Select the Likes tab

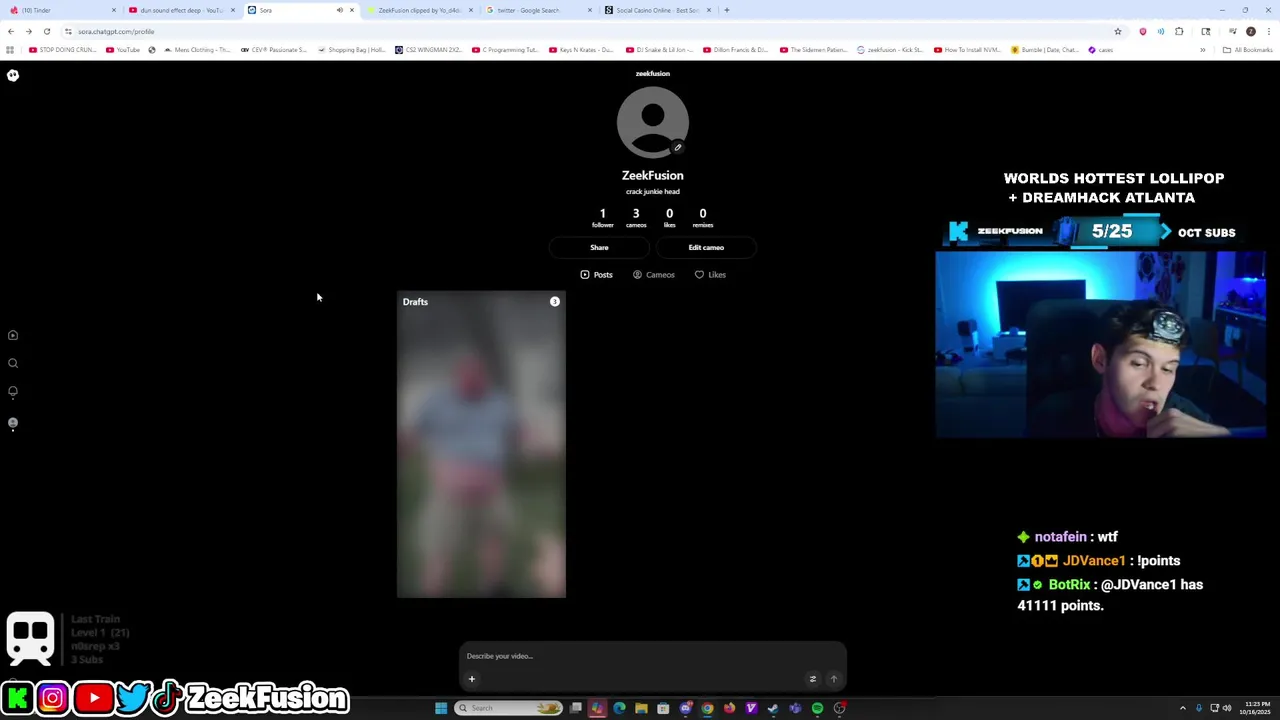click(710, 275)
